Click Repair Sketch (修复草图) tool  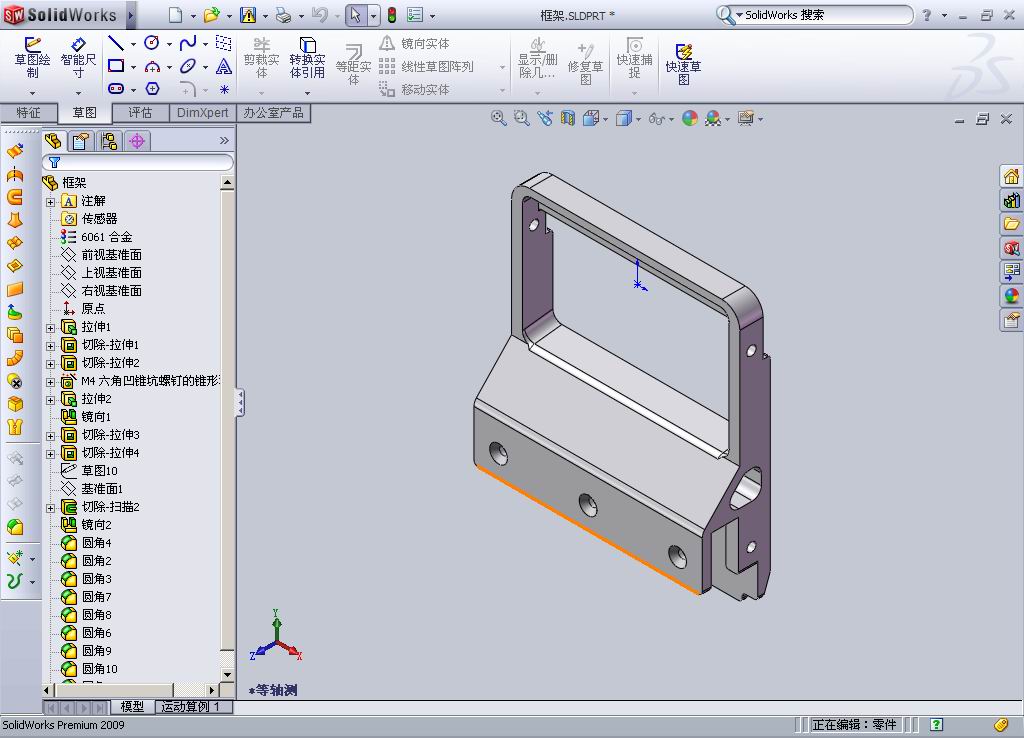click(x=585, y=64)
